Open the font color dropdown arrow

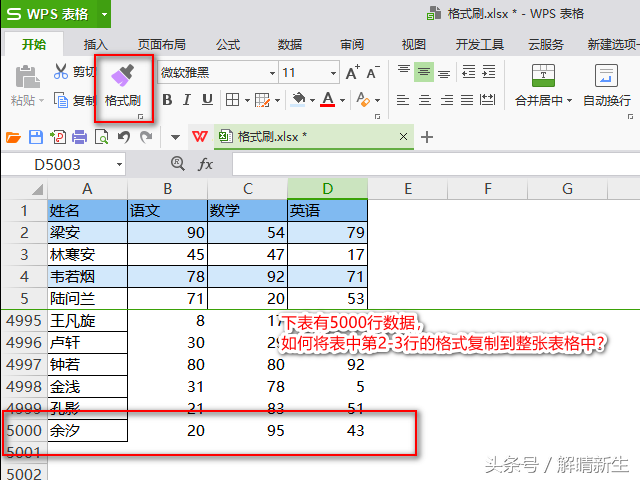342,100
